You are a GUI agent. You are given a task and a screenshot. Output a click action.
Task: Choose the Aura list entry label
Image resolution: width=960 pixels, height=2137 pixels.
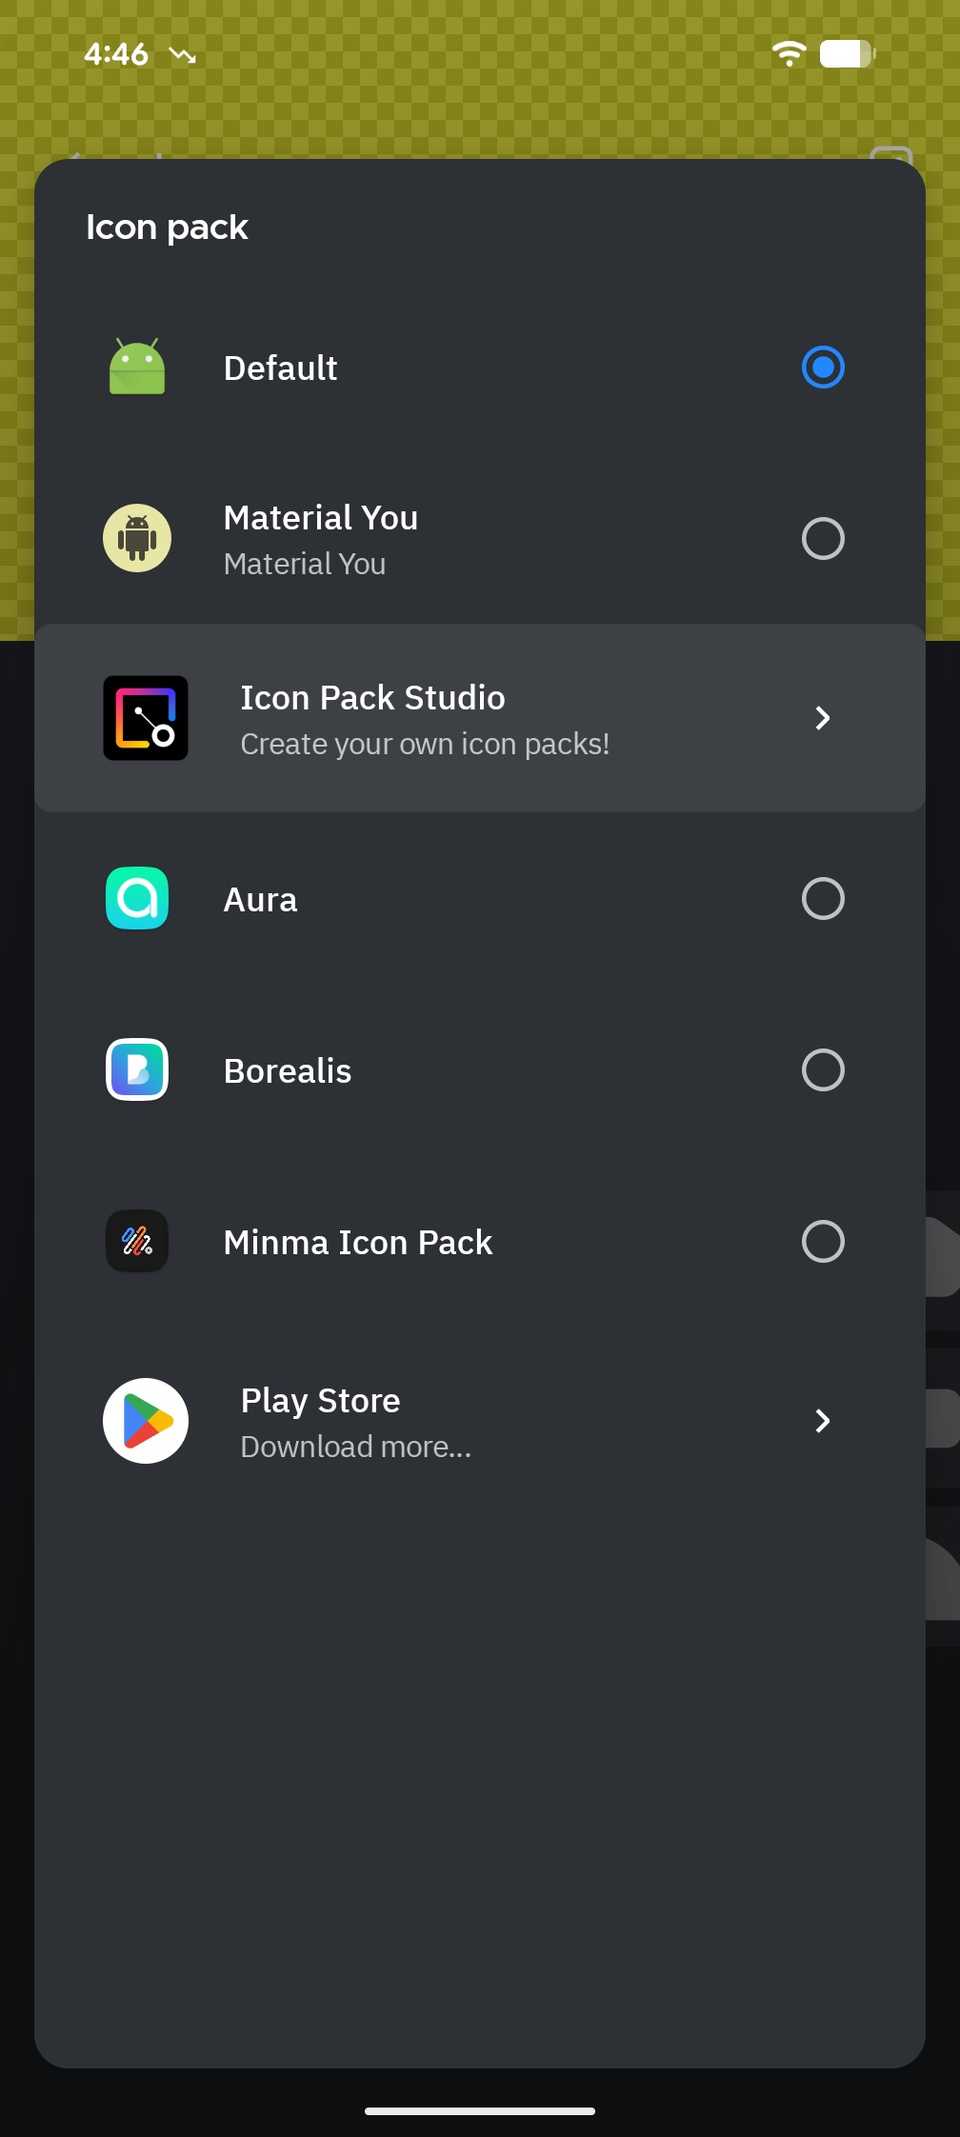(x=260, y=900)
